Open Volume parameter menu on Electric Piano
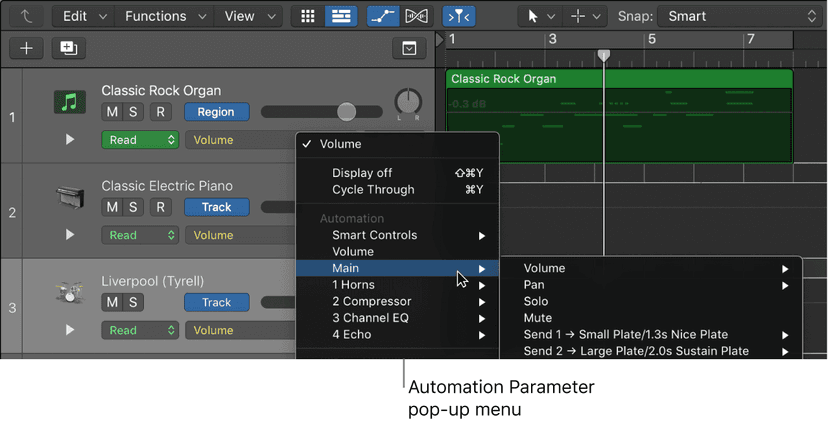 point(240,235)
